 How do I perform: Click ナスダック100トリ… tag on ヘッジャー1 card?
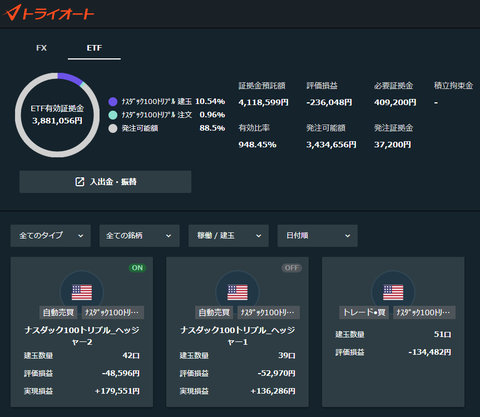[269, 313]
